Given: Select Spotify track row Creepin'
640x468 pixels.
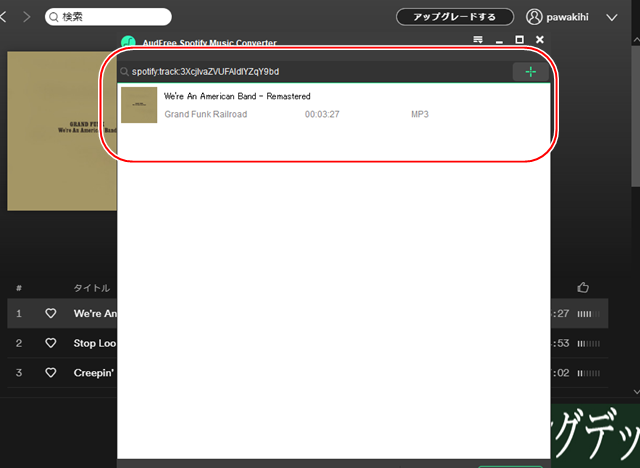Looking at the screenshot, I should (x=62, y=373).
